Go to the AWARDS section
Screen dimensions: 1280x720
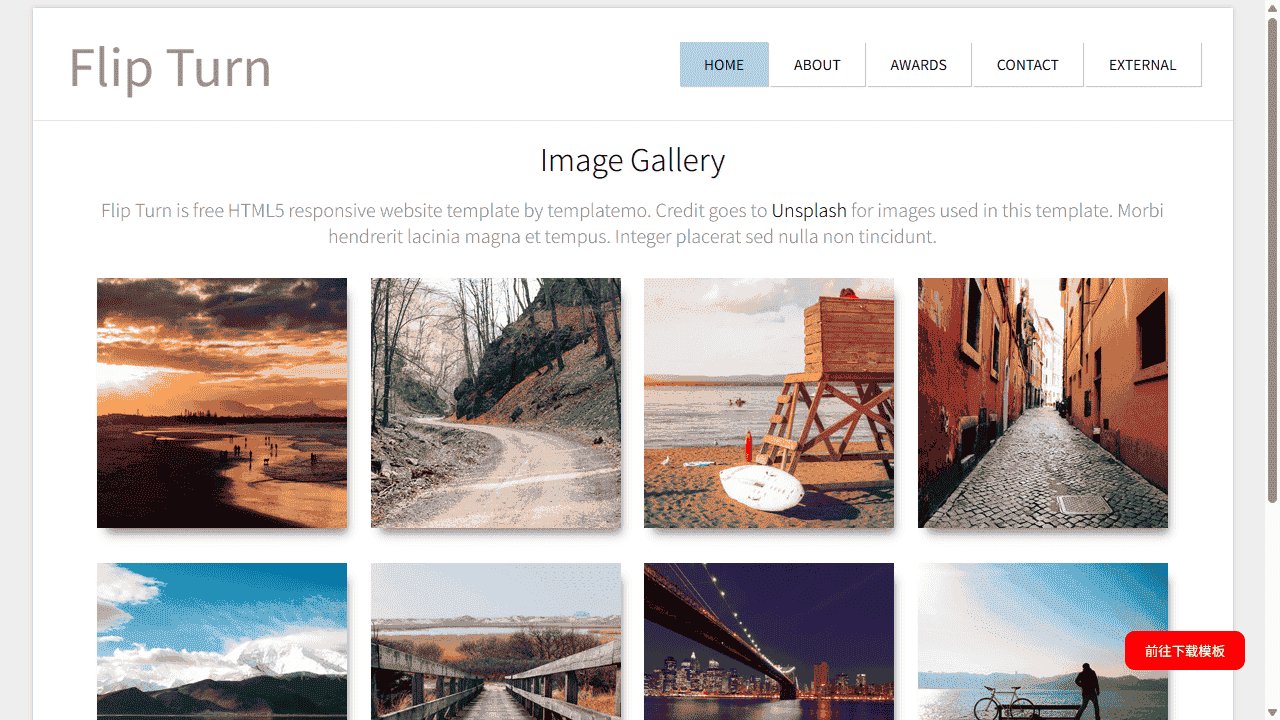tap(918, 65)
